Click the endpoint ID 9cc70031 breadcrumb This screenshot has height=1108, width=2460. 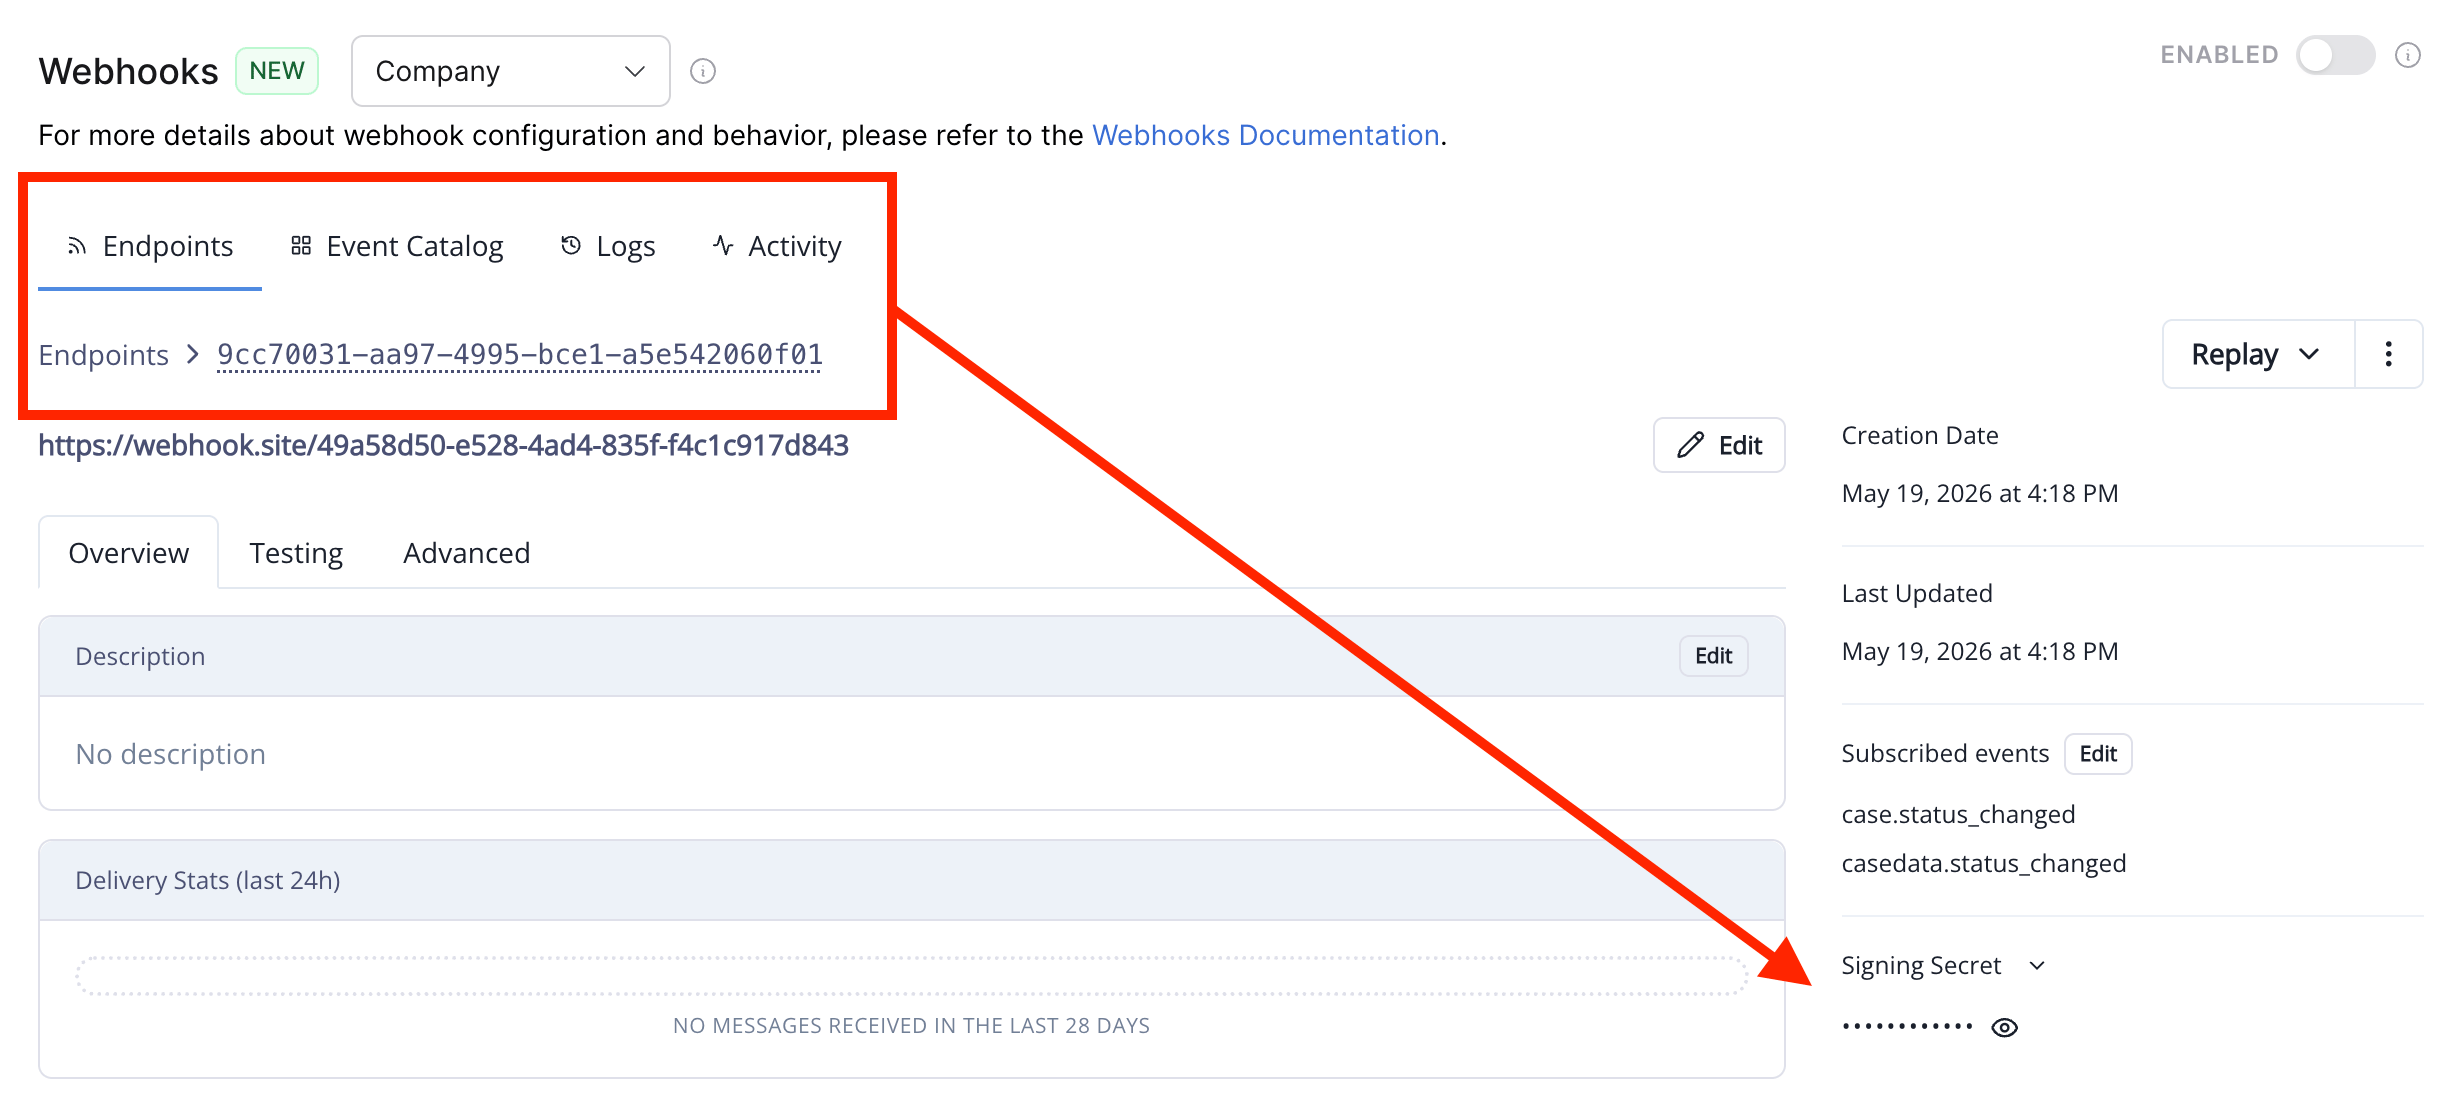click(520, 355)
